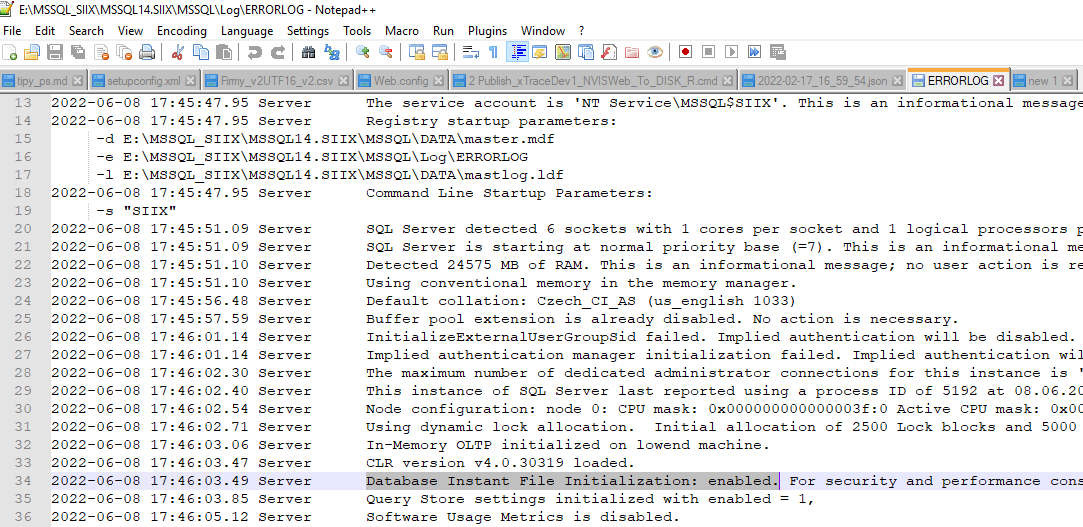Viewport: 1083px width, 527px height.
Task: Run macro multiple times icon
Action: pos(754,52)
